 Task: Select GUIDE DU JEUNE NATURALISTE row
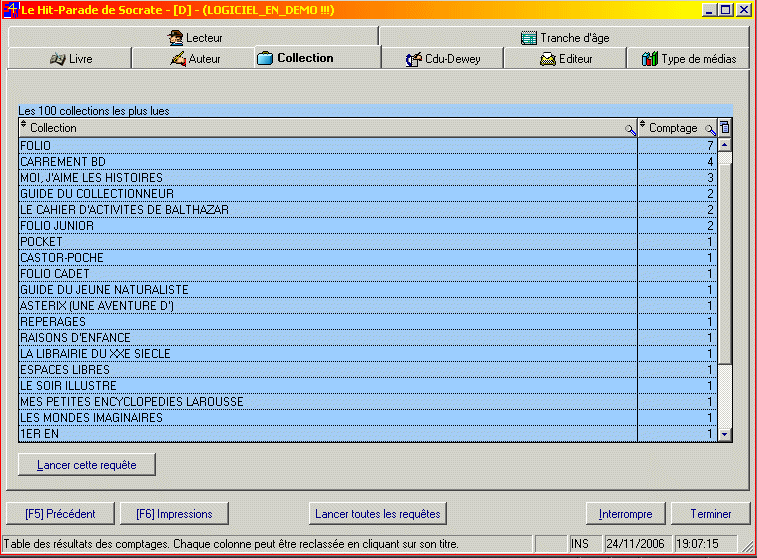pyautogui.click(x=367, y=289)
